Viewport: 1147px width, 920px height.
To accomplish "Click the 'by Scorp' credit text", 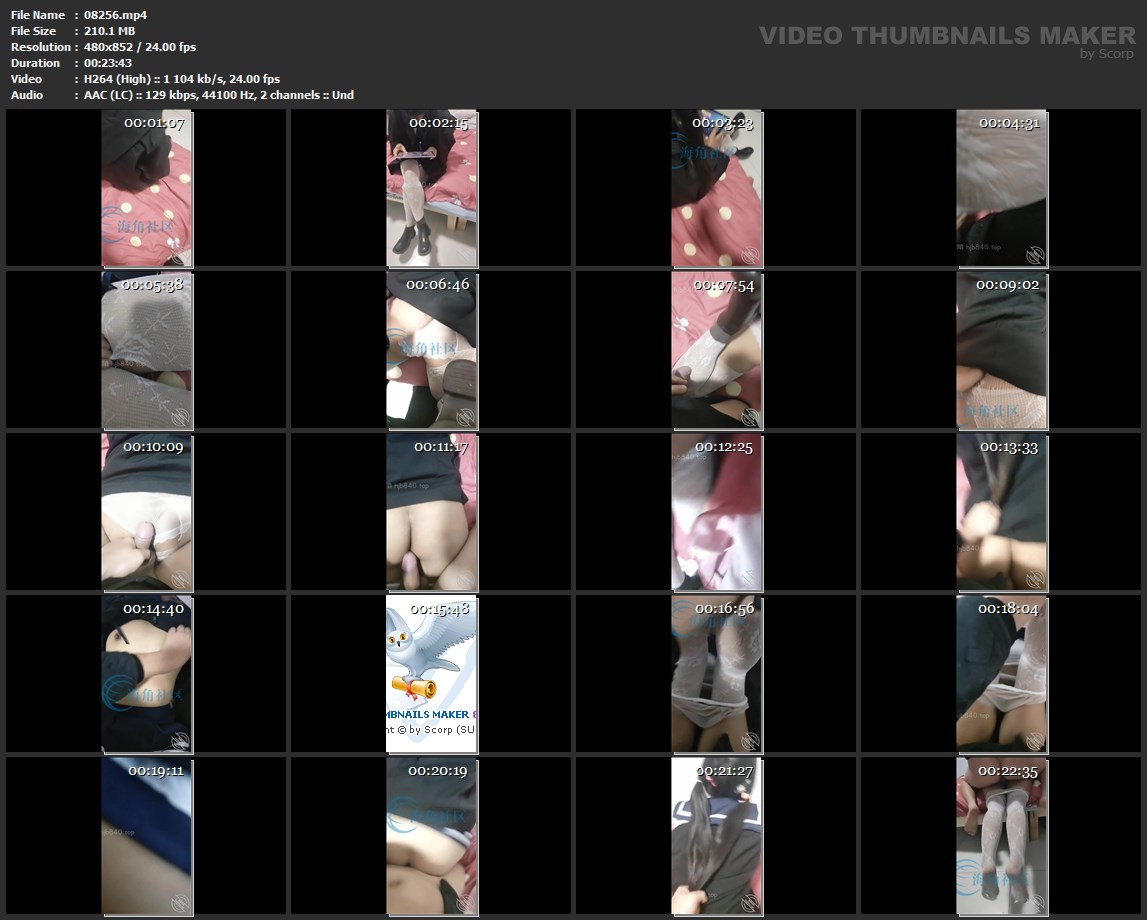I will [x=1106, y=54].
